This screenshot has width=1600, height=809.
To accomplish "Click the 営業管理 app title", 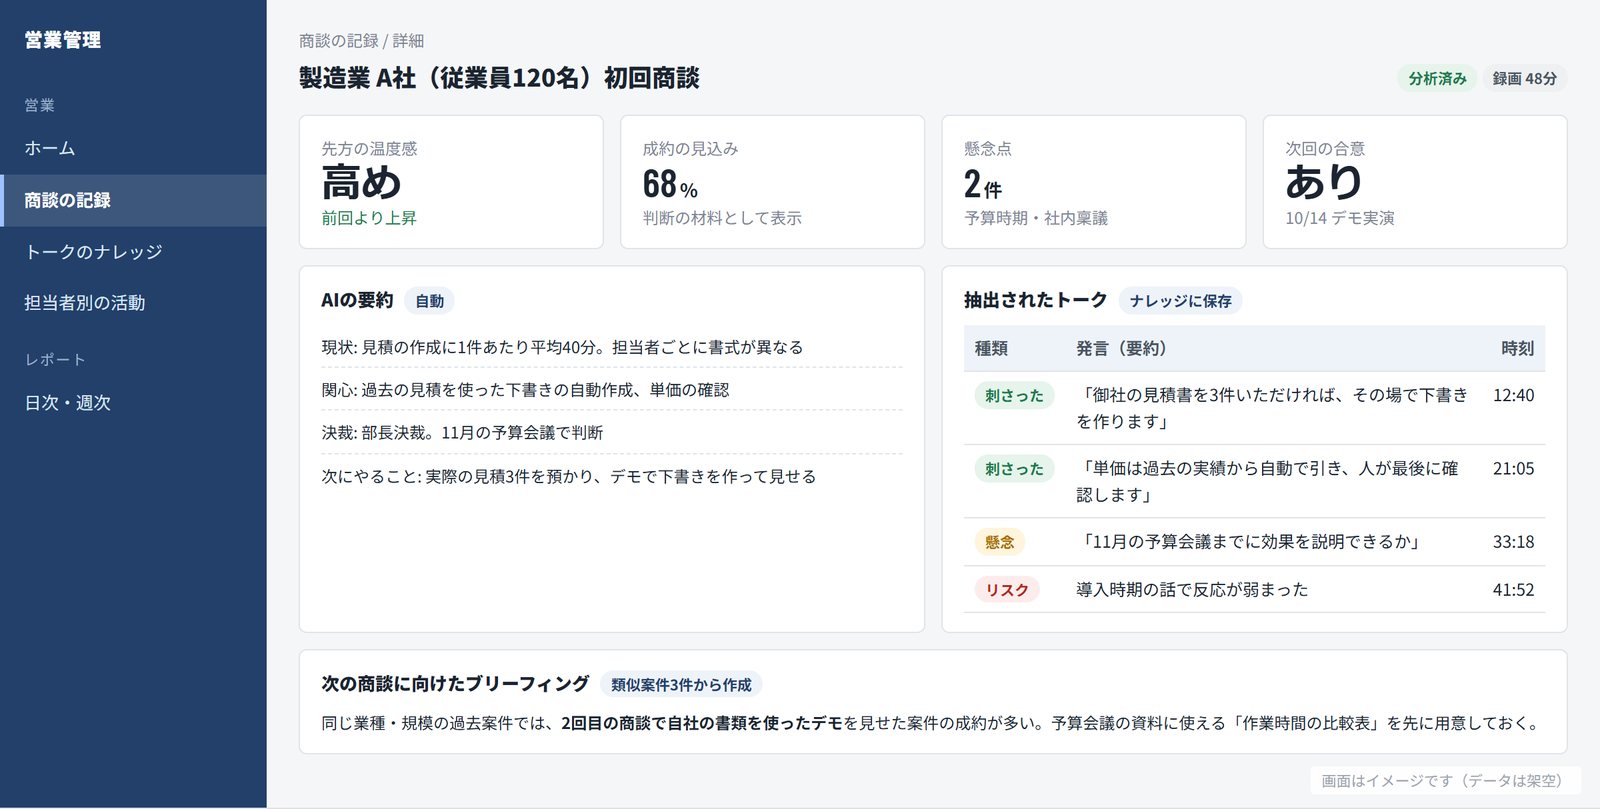I will (63, 40).
